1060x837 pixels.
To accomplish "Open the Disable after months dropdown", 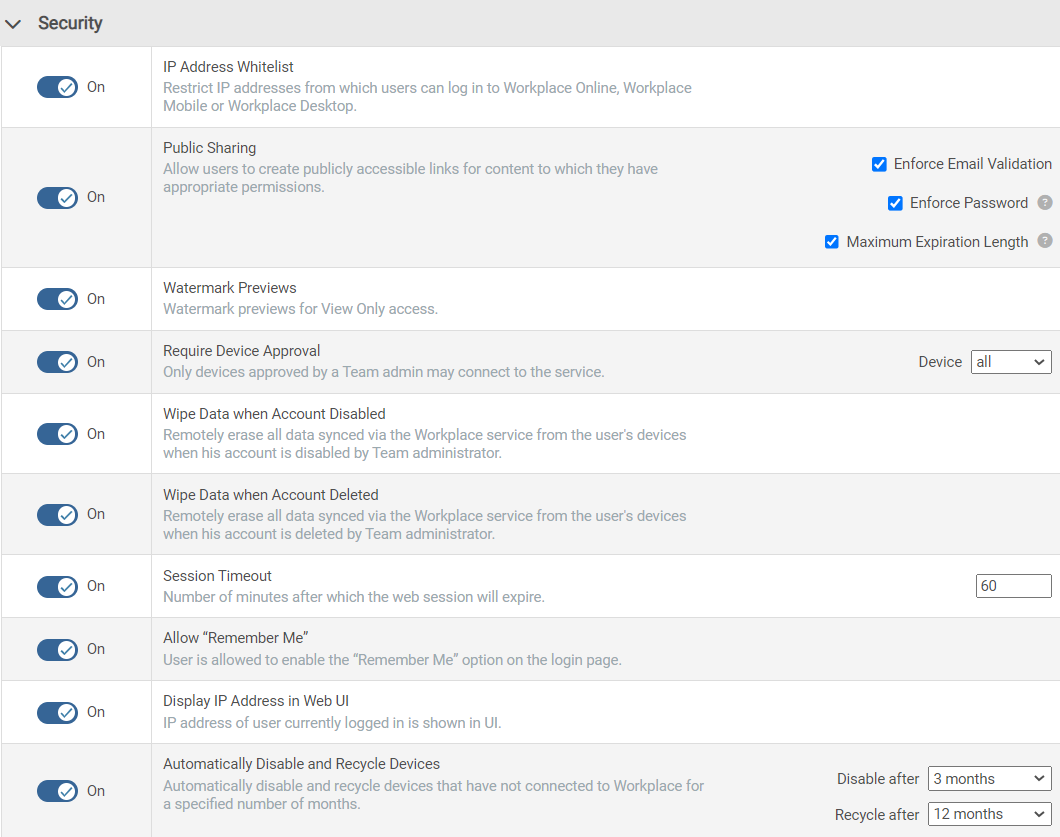I will pyautogui.click(x=989, y=778).
